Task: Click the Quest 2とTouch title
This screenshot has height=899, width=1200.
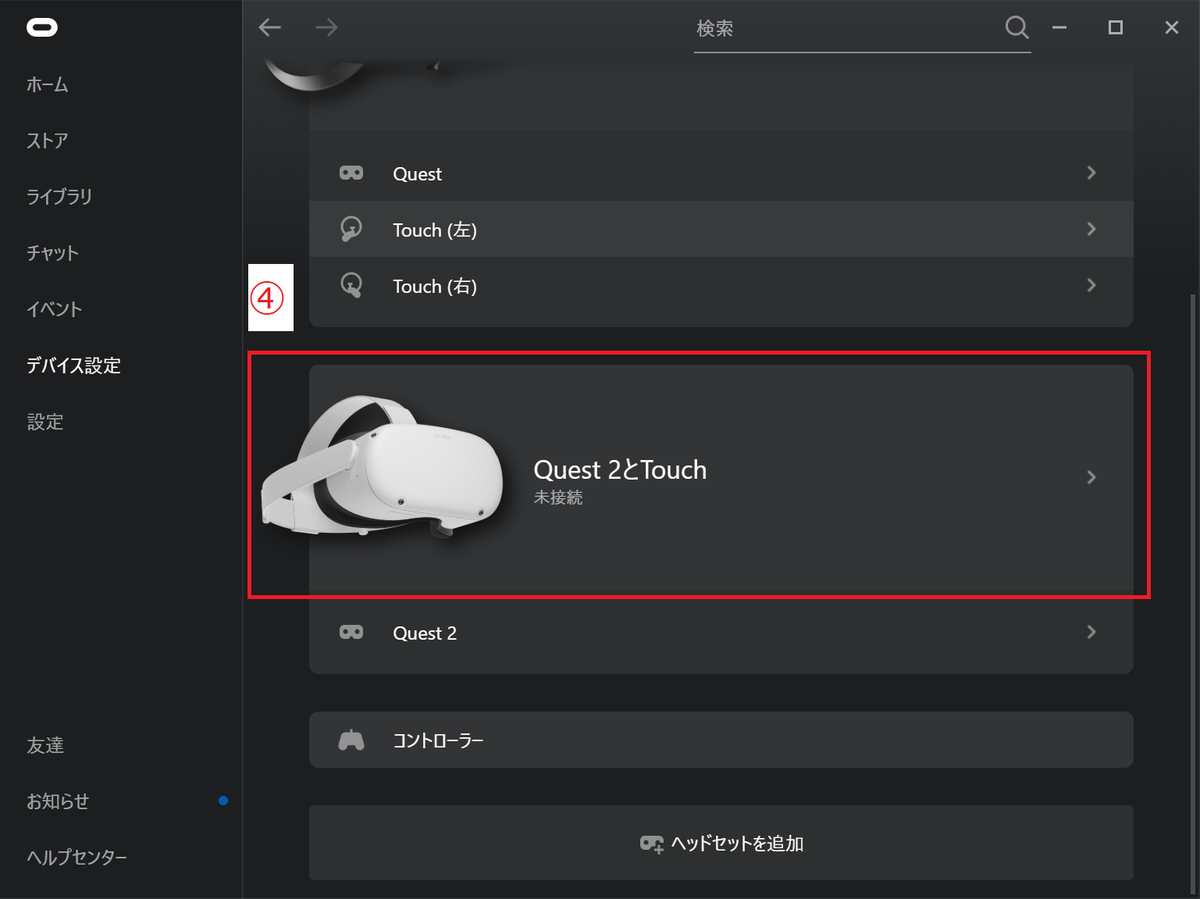Action: tap(620, 469)
